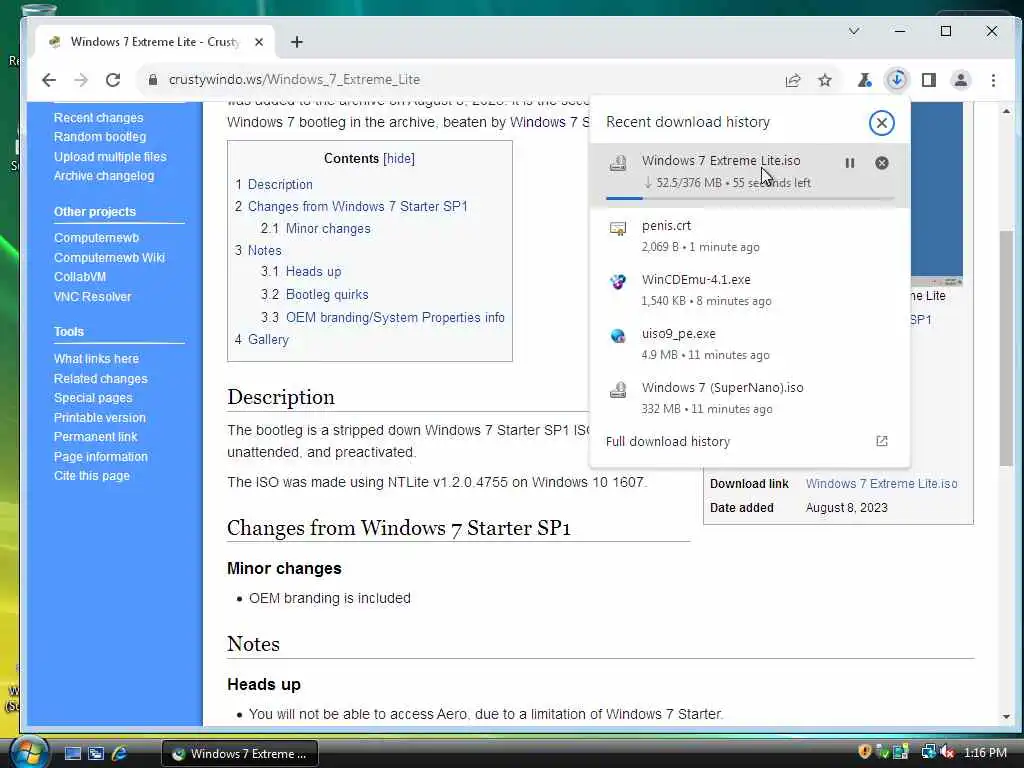Open Chrome Labs flask icon
Screen dimensions: 1024x768
click(x=865, y=80)
